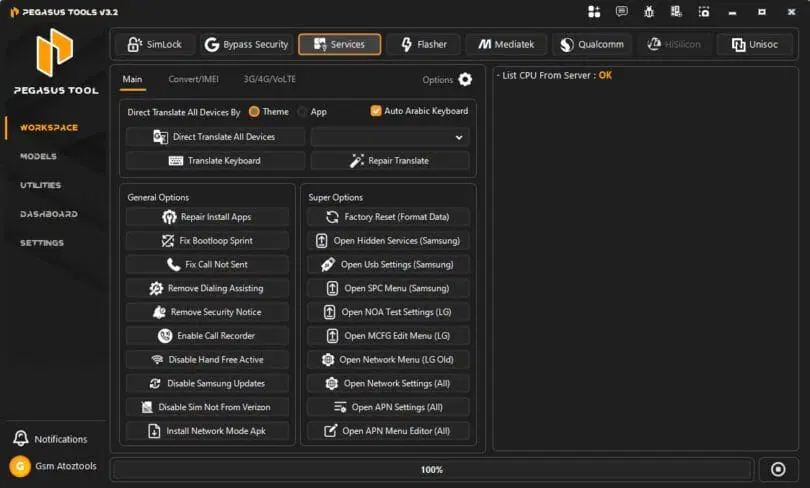Open the Unisoc tab
This screenshot has height=488, width=810.
(755, 44)
